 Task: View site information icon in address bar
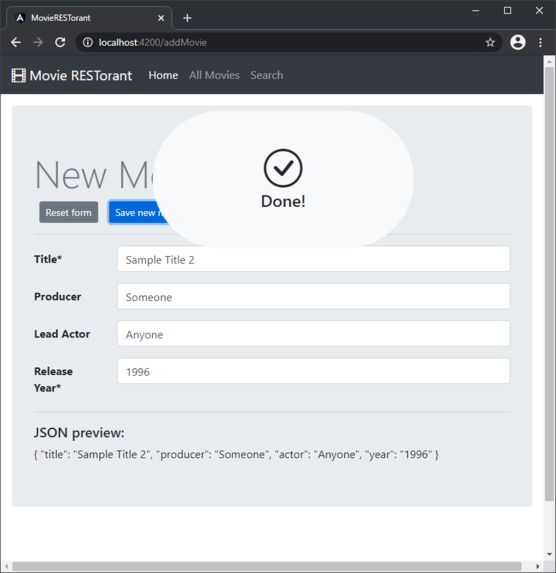point(88,42)
